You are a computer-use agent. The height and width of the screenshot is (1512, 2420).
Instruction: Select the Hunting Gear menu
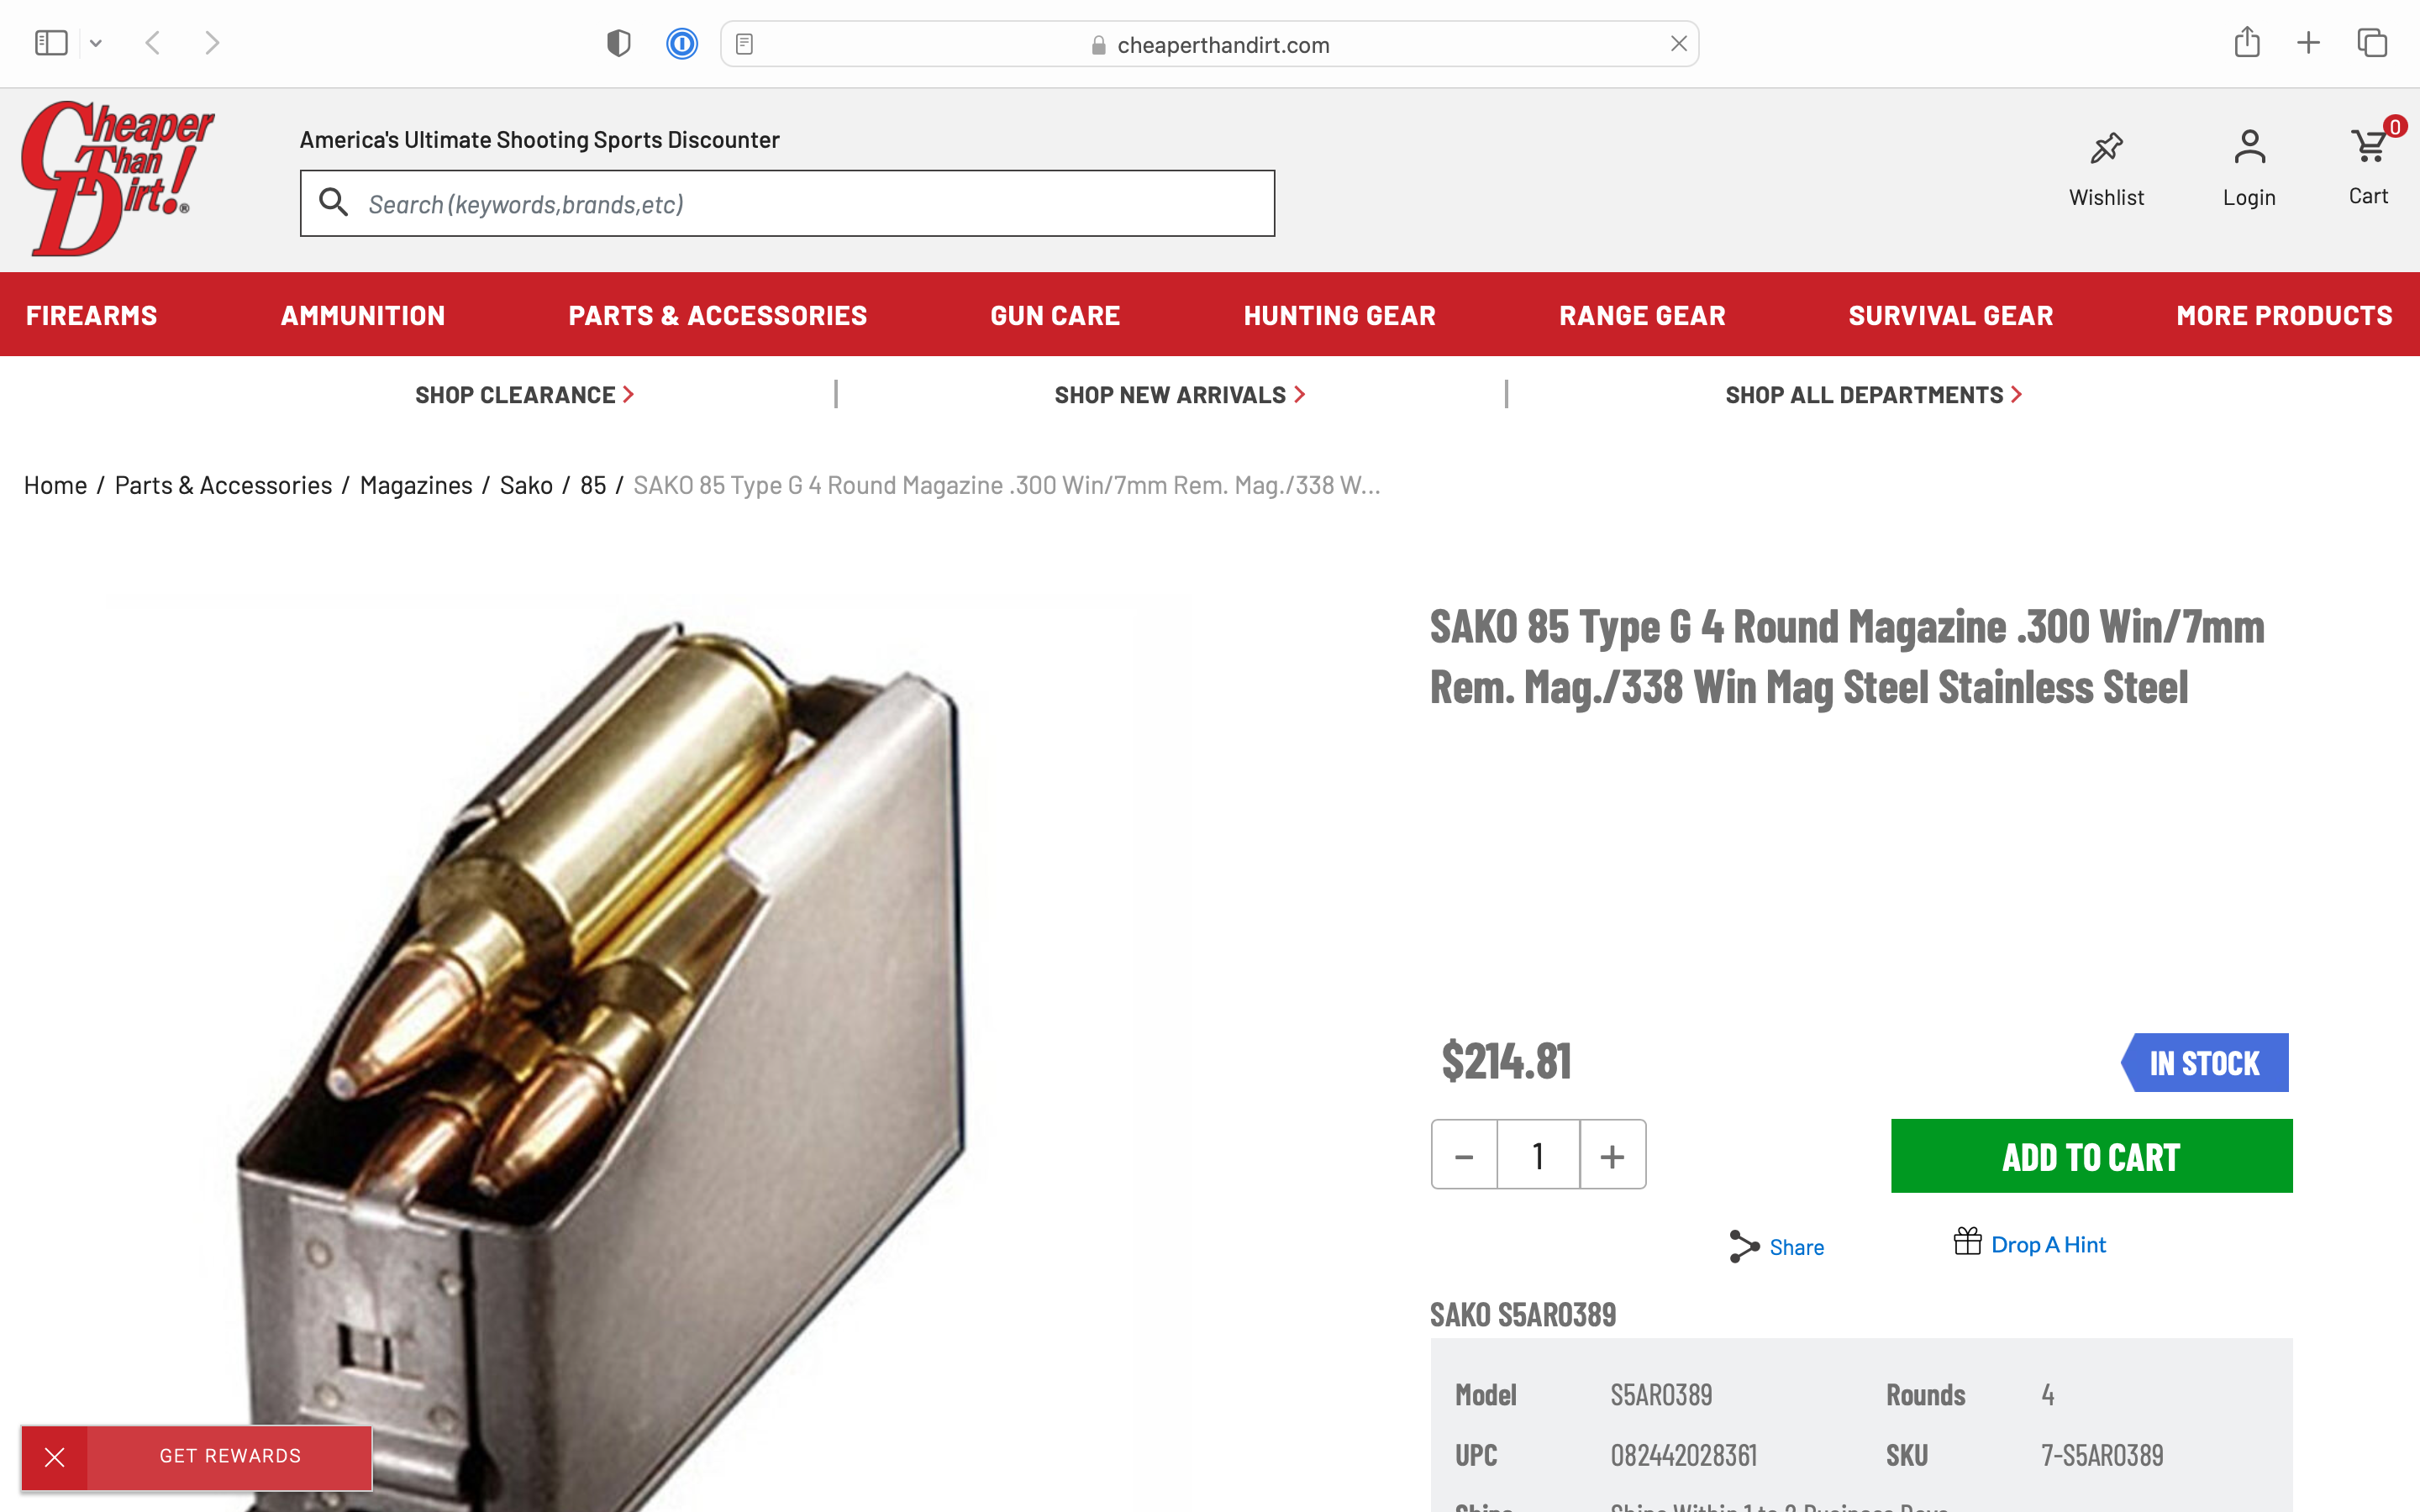[x=1339, y=315]
